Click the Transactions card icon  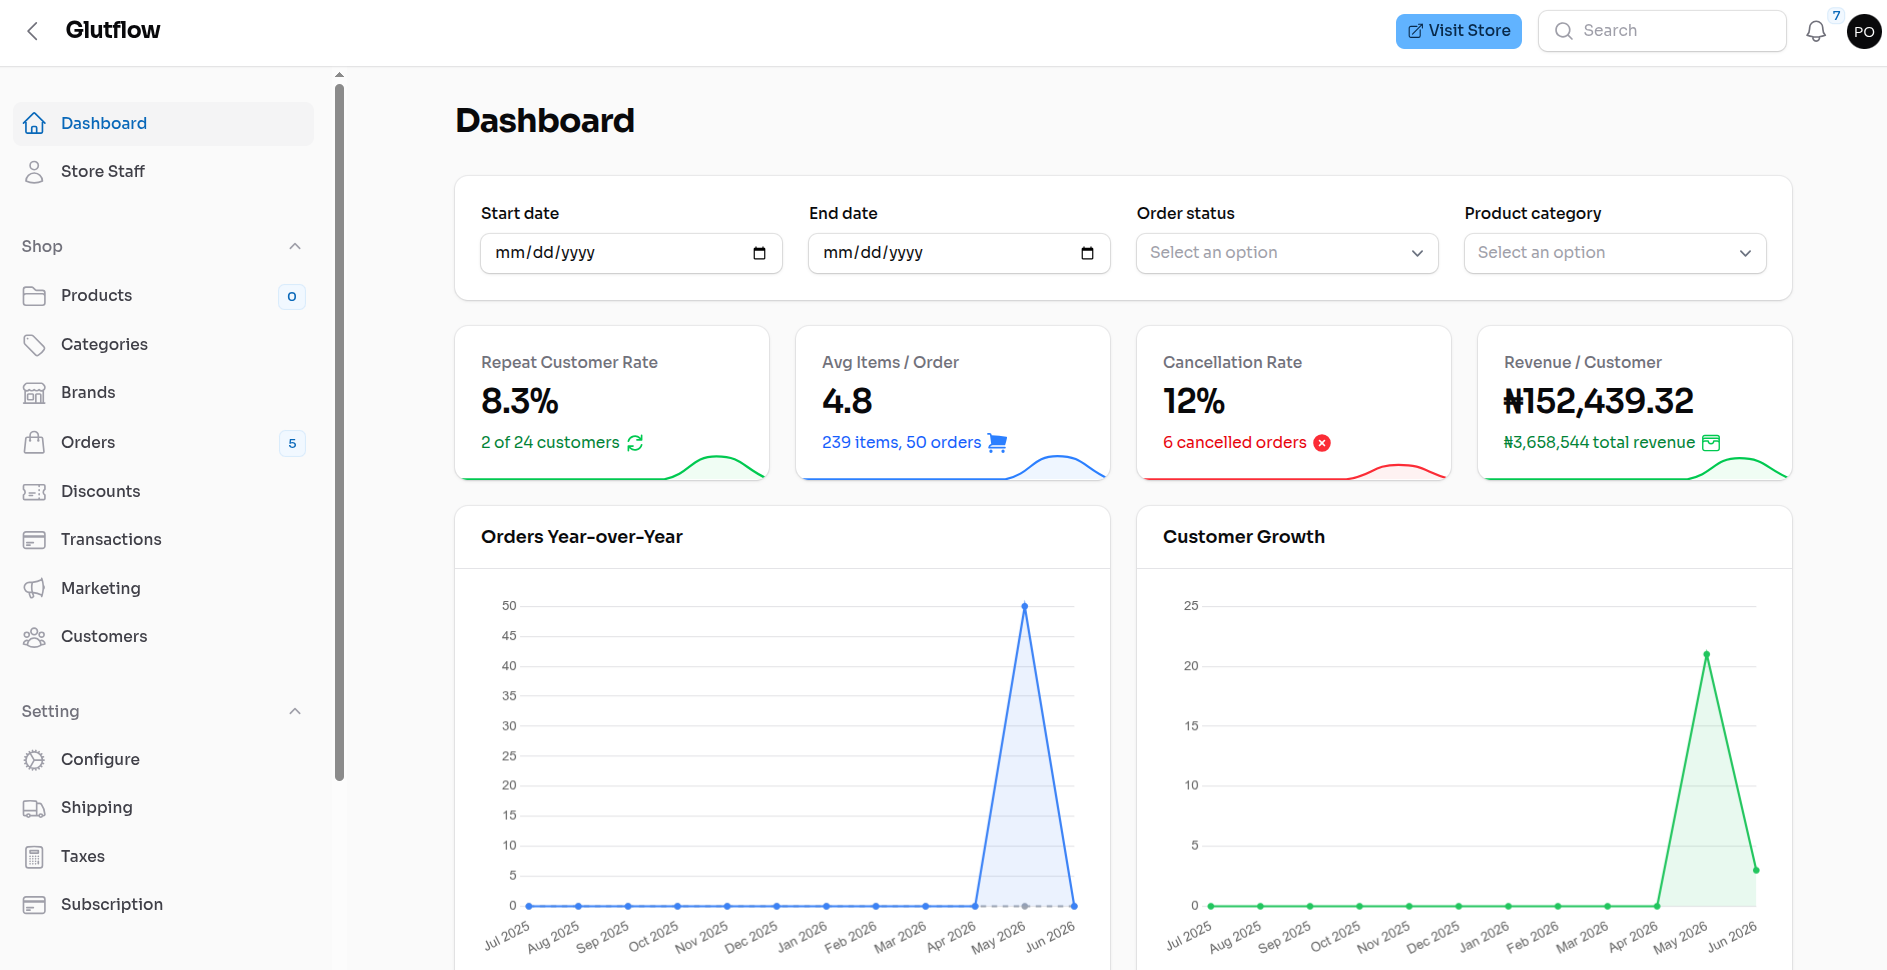34,540
